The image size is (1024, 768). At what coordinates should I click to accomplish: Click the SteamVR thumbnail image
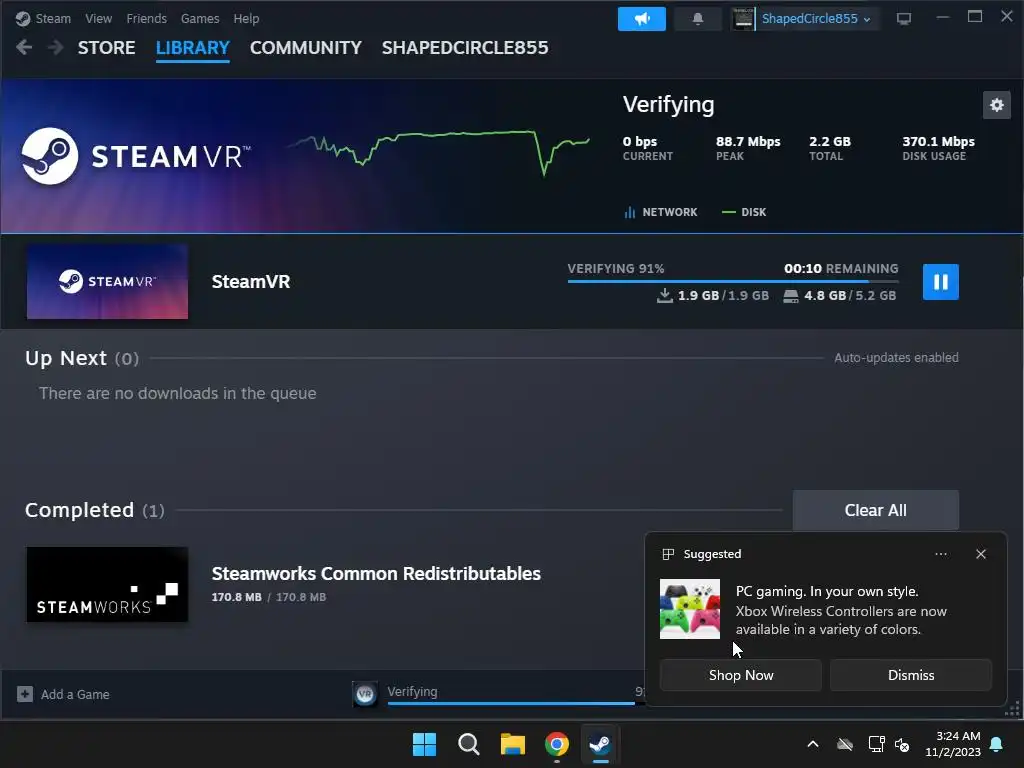point(107,281)
